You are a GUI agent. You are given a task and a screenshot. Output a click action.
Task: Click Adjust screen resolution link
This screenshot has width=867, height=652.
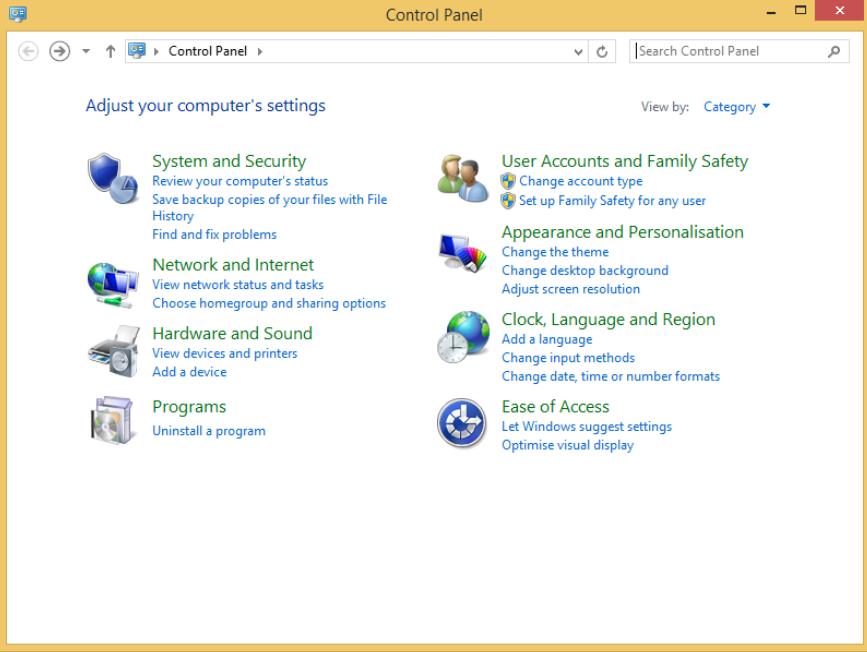(x=571, y=289)
